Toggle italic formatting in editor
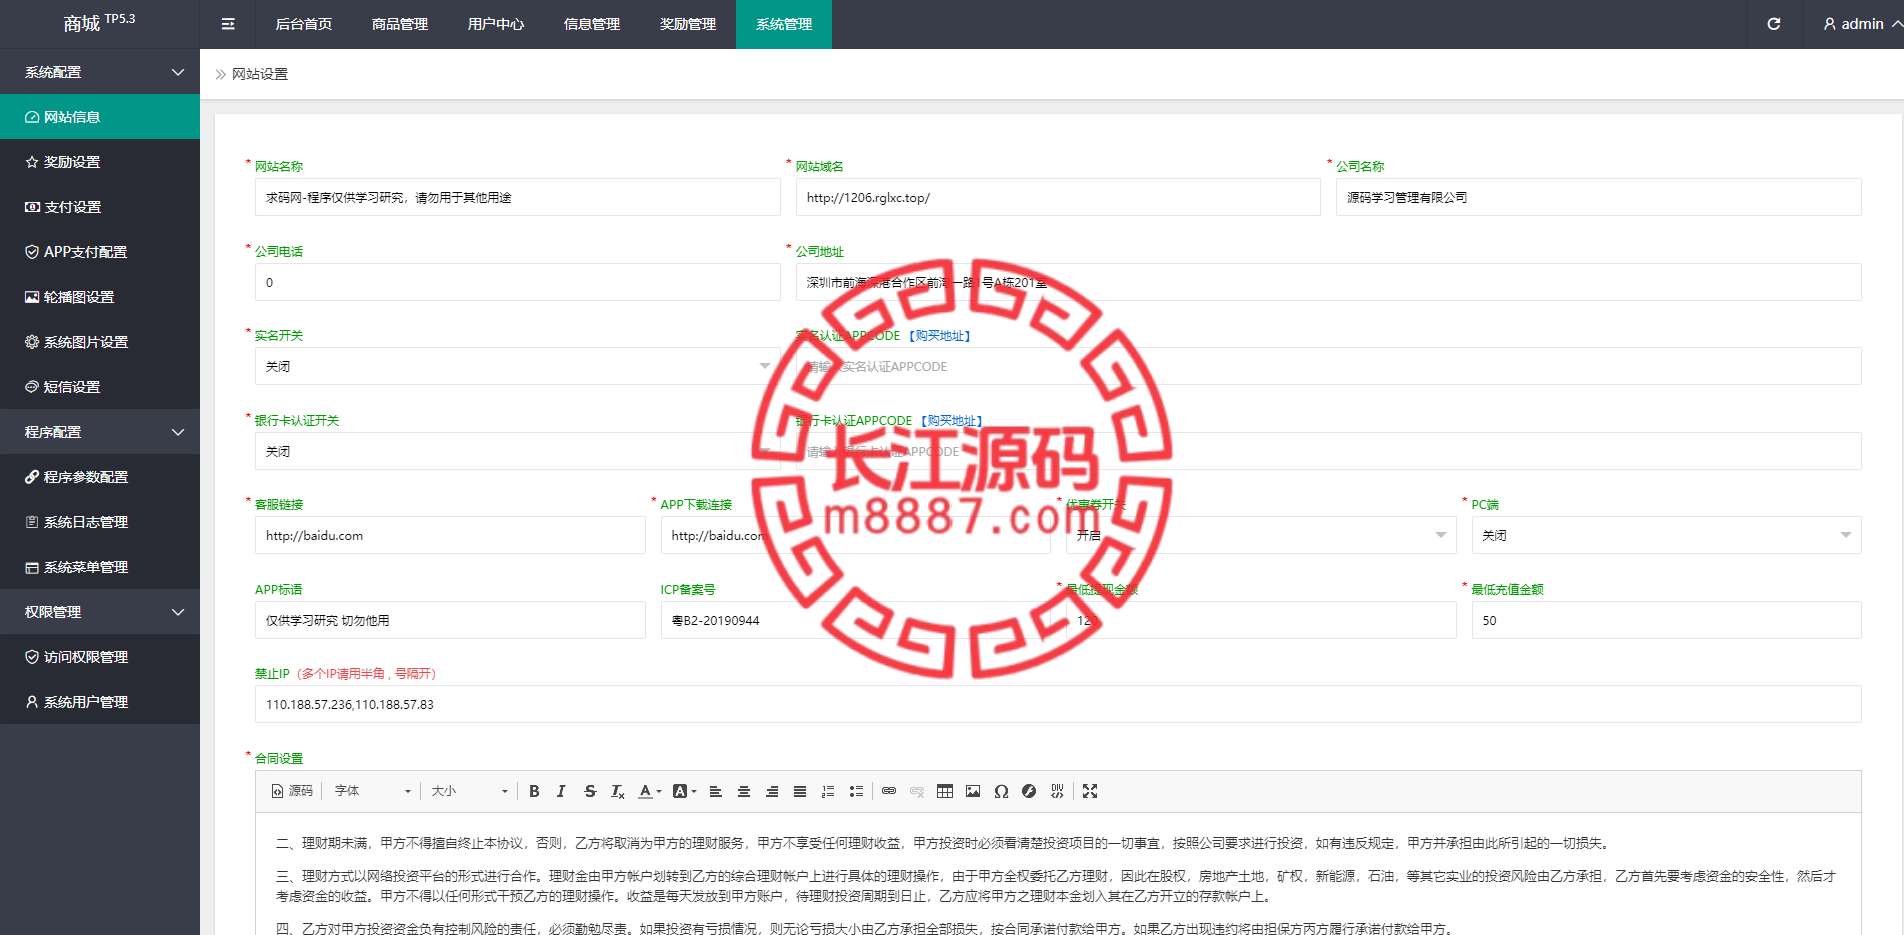Screen dimensions: 1904x935 [x=561, y=791]
